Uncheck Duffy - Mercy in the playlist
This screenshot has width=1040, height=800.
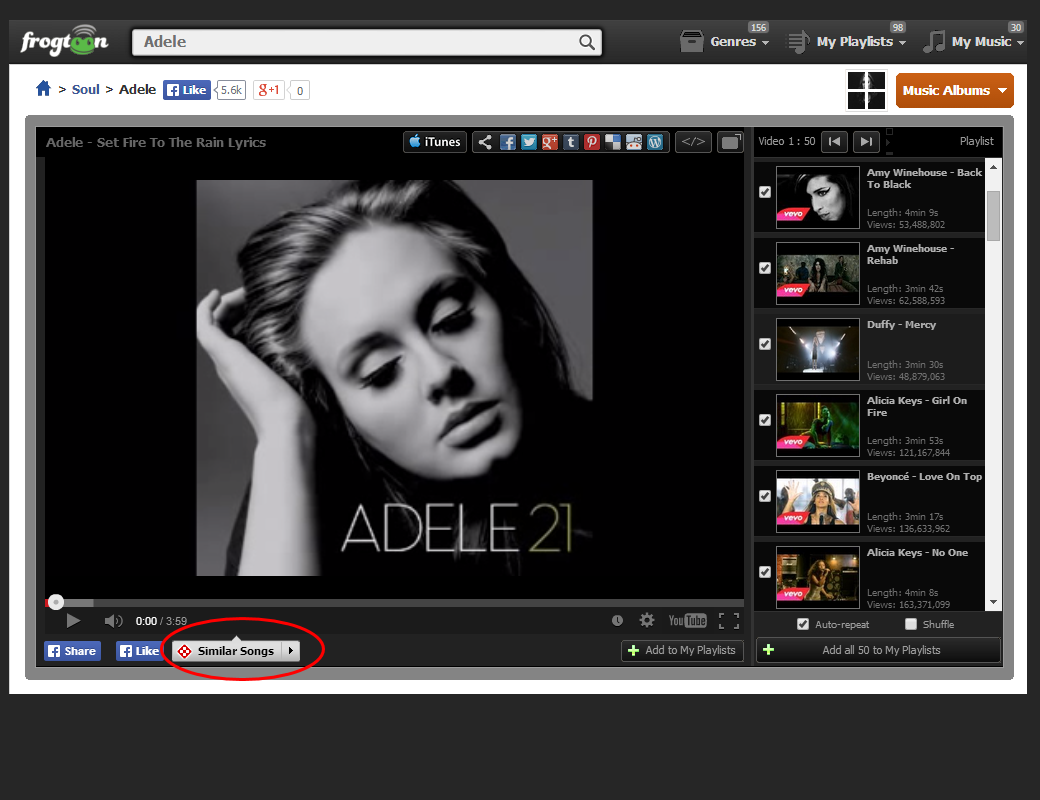765,344
